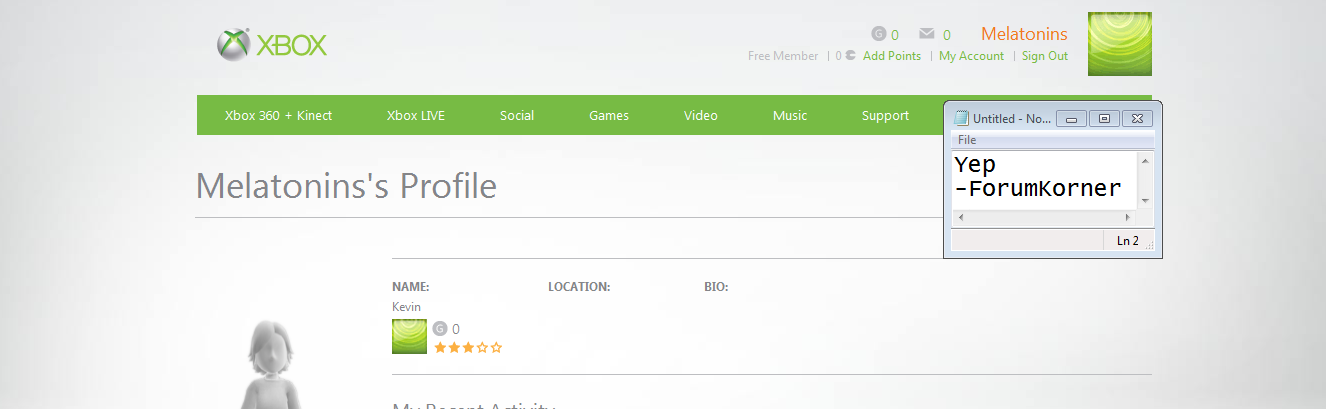The width and height of the screenshot is (1326, 409).
Task: Maximize the Notepad window
Action: coord(1104,118)
